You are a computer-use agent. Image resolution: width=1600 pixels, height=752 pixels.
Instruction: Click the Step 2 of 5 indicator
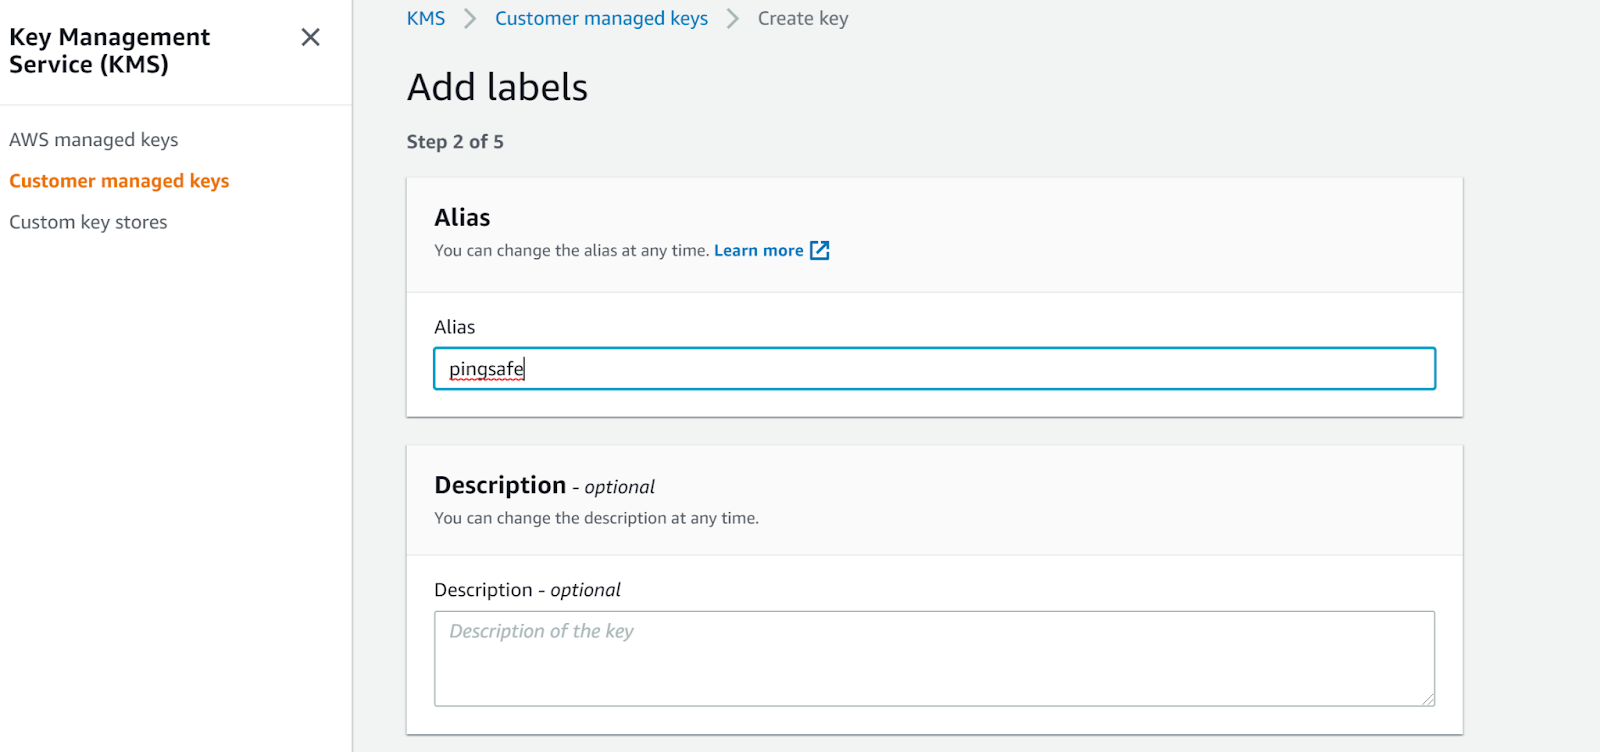(455, 142)
